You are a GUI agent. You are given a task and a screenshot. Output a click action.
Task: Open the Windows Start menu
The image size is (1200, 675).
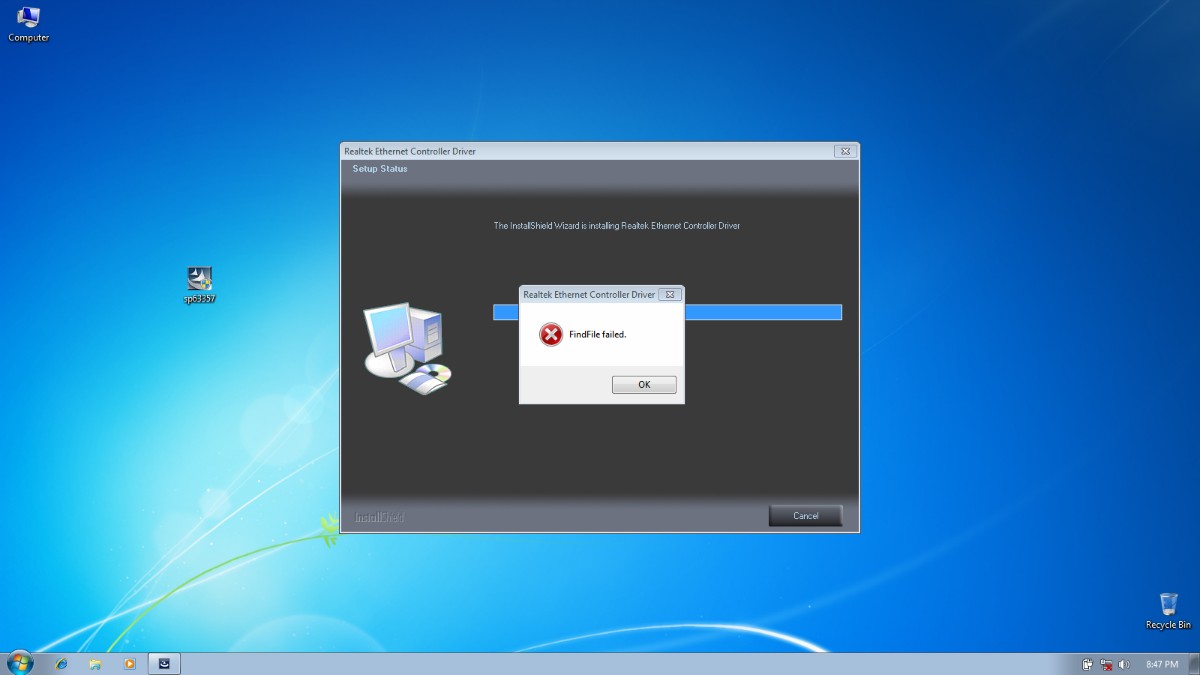20,663
